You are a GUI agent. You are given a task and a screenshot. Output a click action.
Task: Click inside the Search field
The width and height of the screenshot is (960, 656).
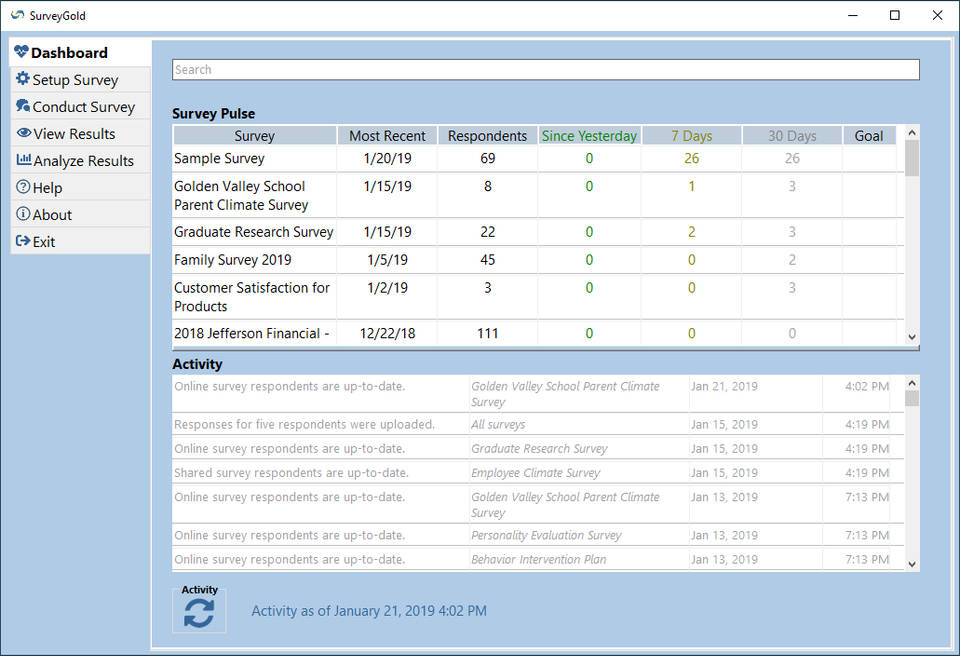[x=545, y=70]
